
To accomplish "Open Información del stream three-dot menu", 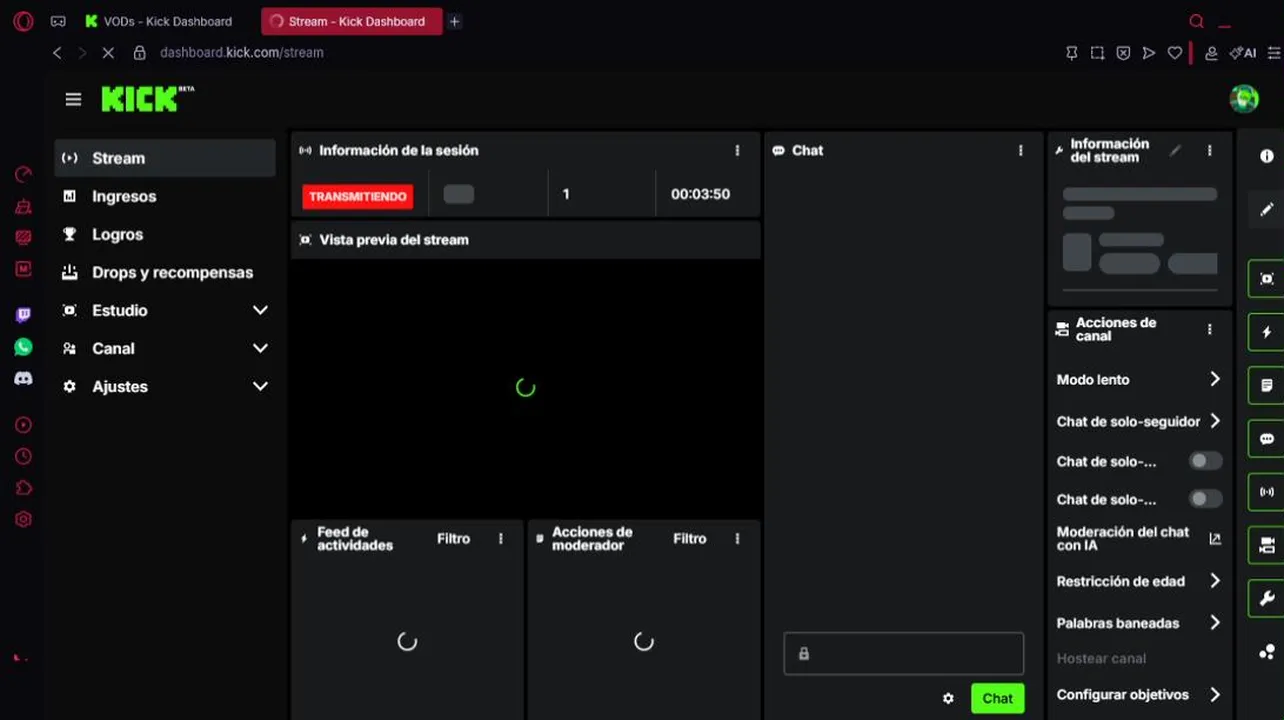I will pyautogui.click(x=1209, y=151).
